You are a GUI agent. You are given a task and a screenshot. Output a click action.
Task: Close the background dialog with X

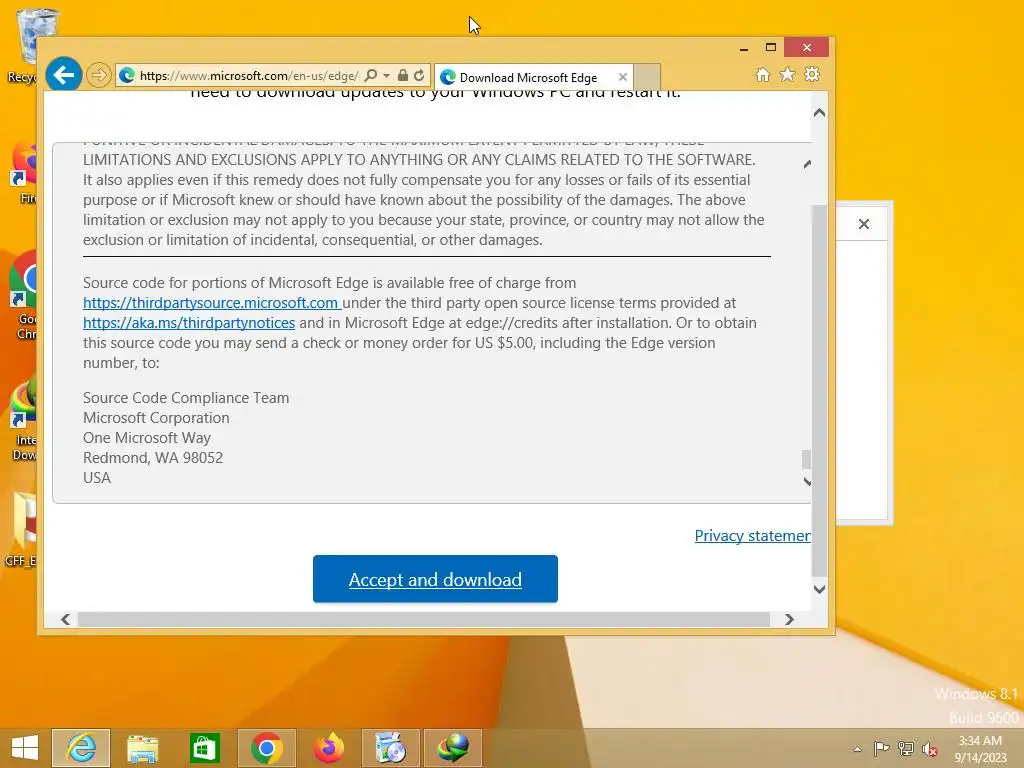click(863, 224)
